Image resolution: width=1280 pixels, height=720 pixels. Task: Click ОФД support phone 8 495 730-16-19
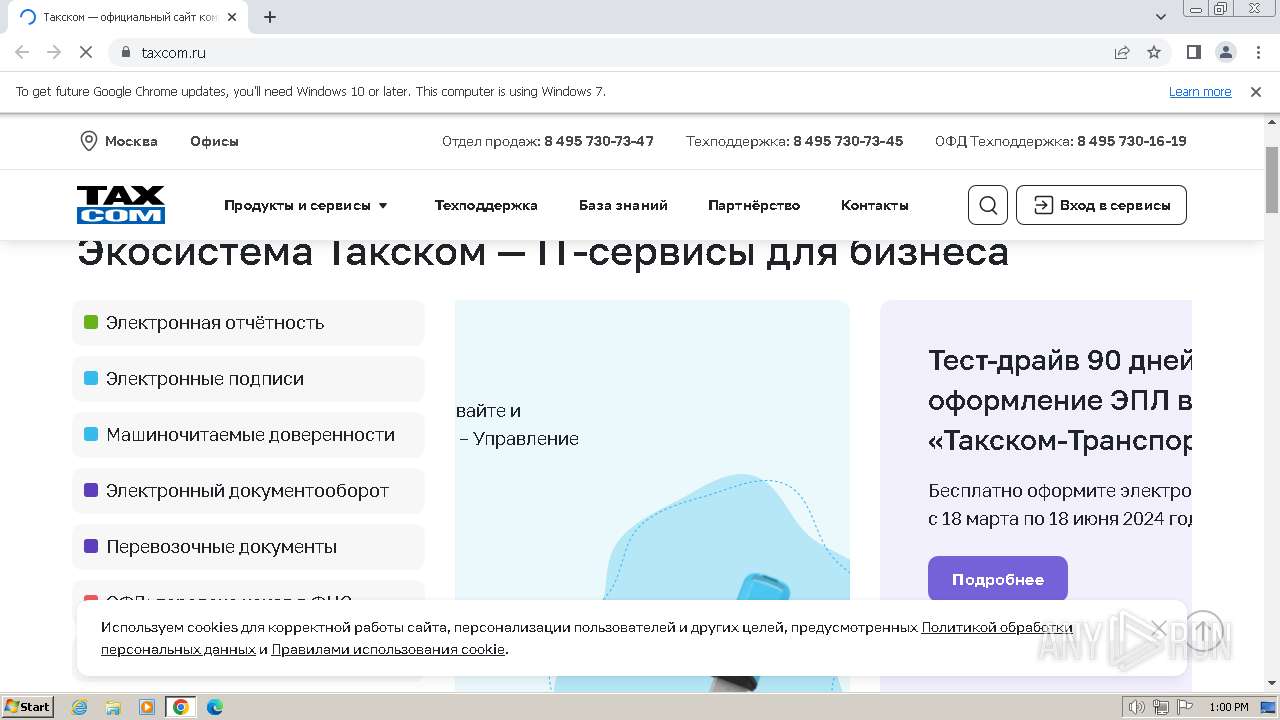tap(1132, 141)
